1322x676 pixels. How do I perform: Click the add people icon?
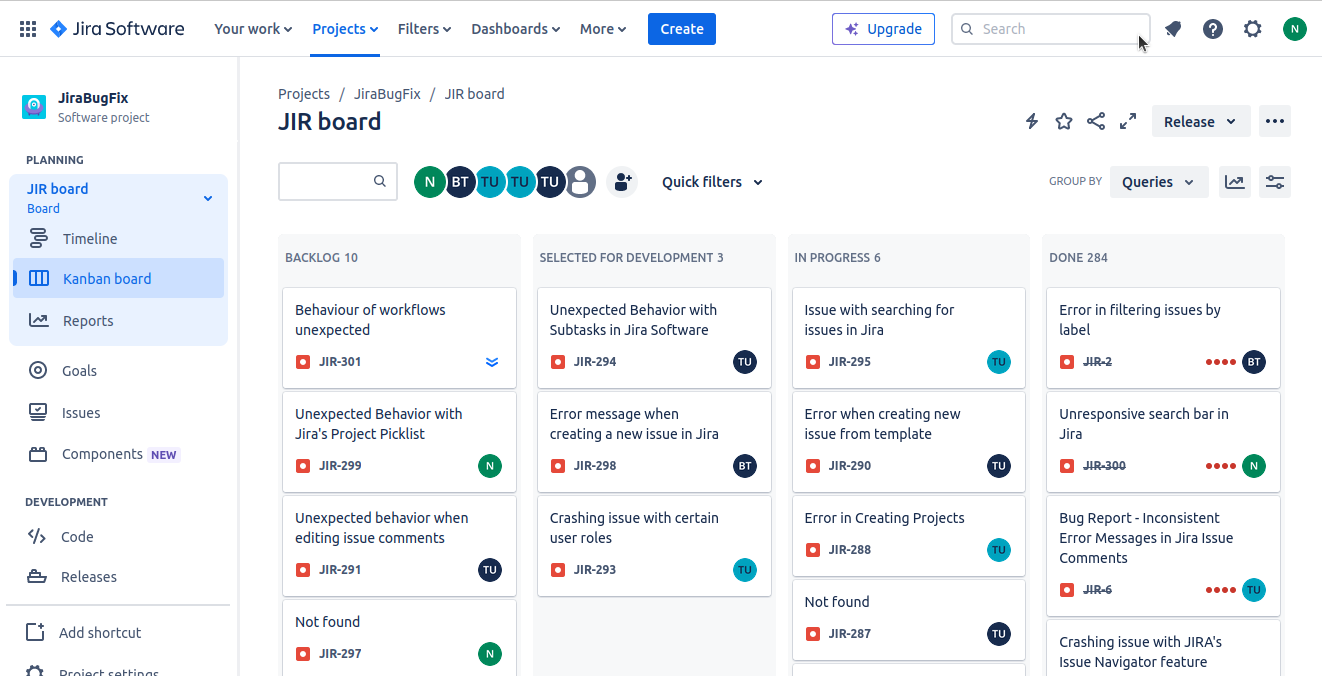(x=622, y=182)
